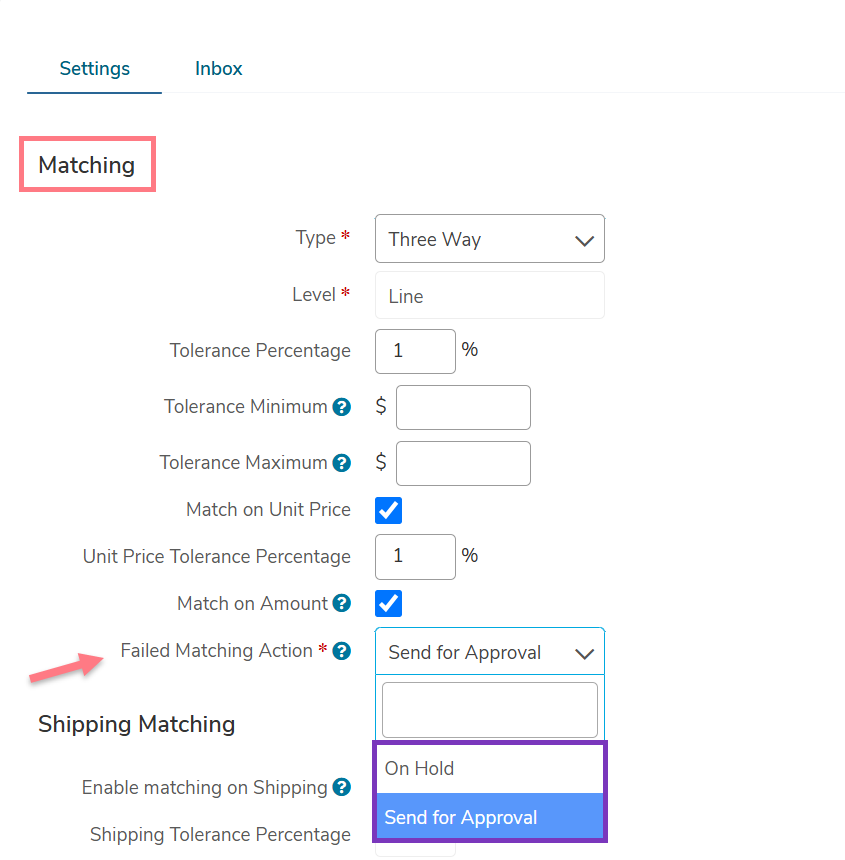Focus the Tolerance Minimum dollar field
This screenshot has width=845, height=860.
point(463,408)
